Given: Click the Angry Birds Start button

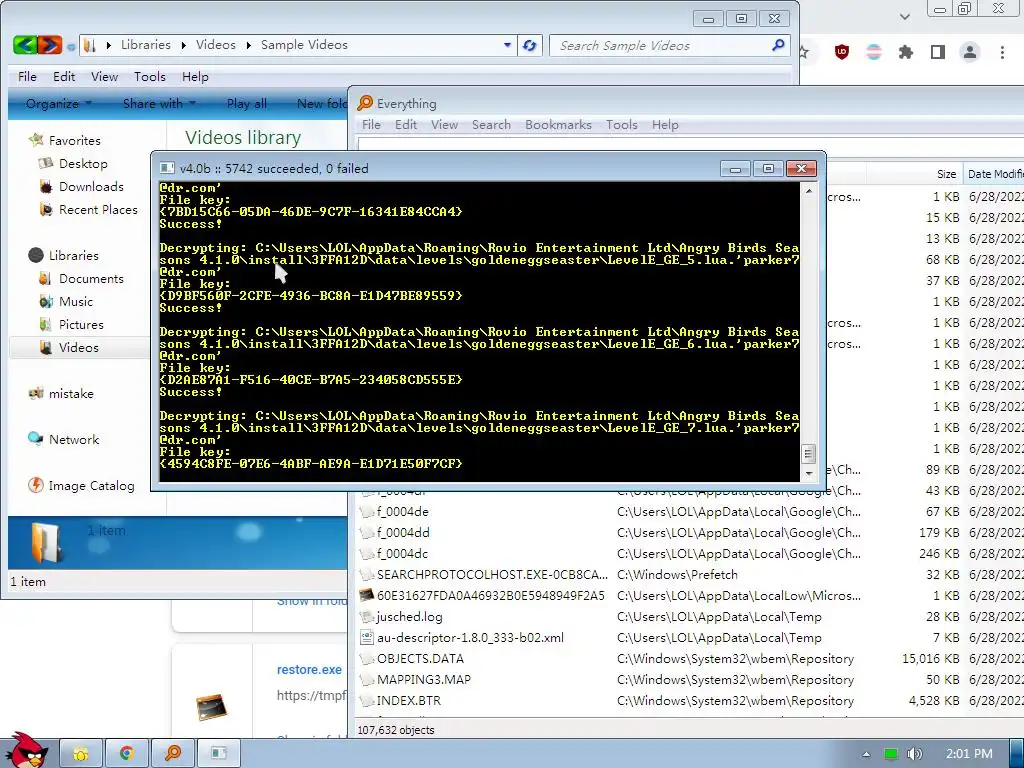Looking at the screenshot, I should [26, 751].
